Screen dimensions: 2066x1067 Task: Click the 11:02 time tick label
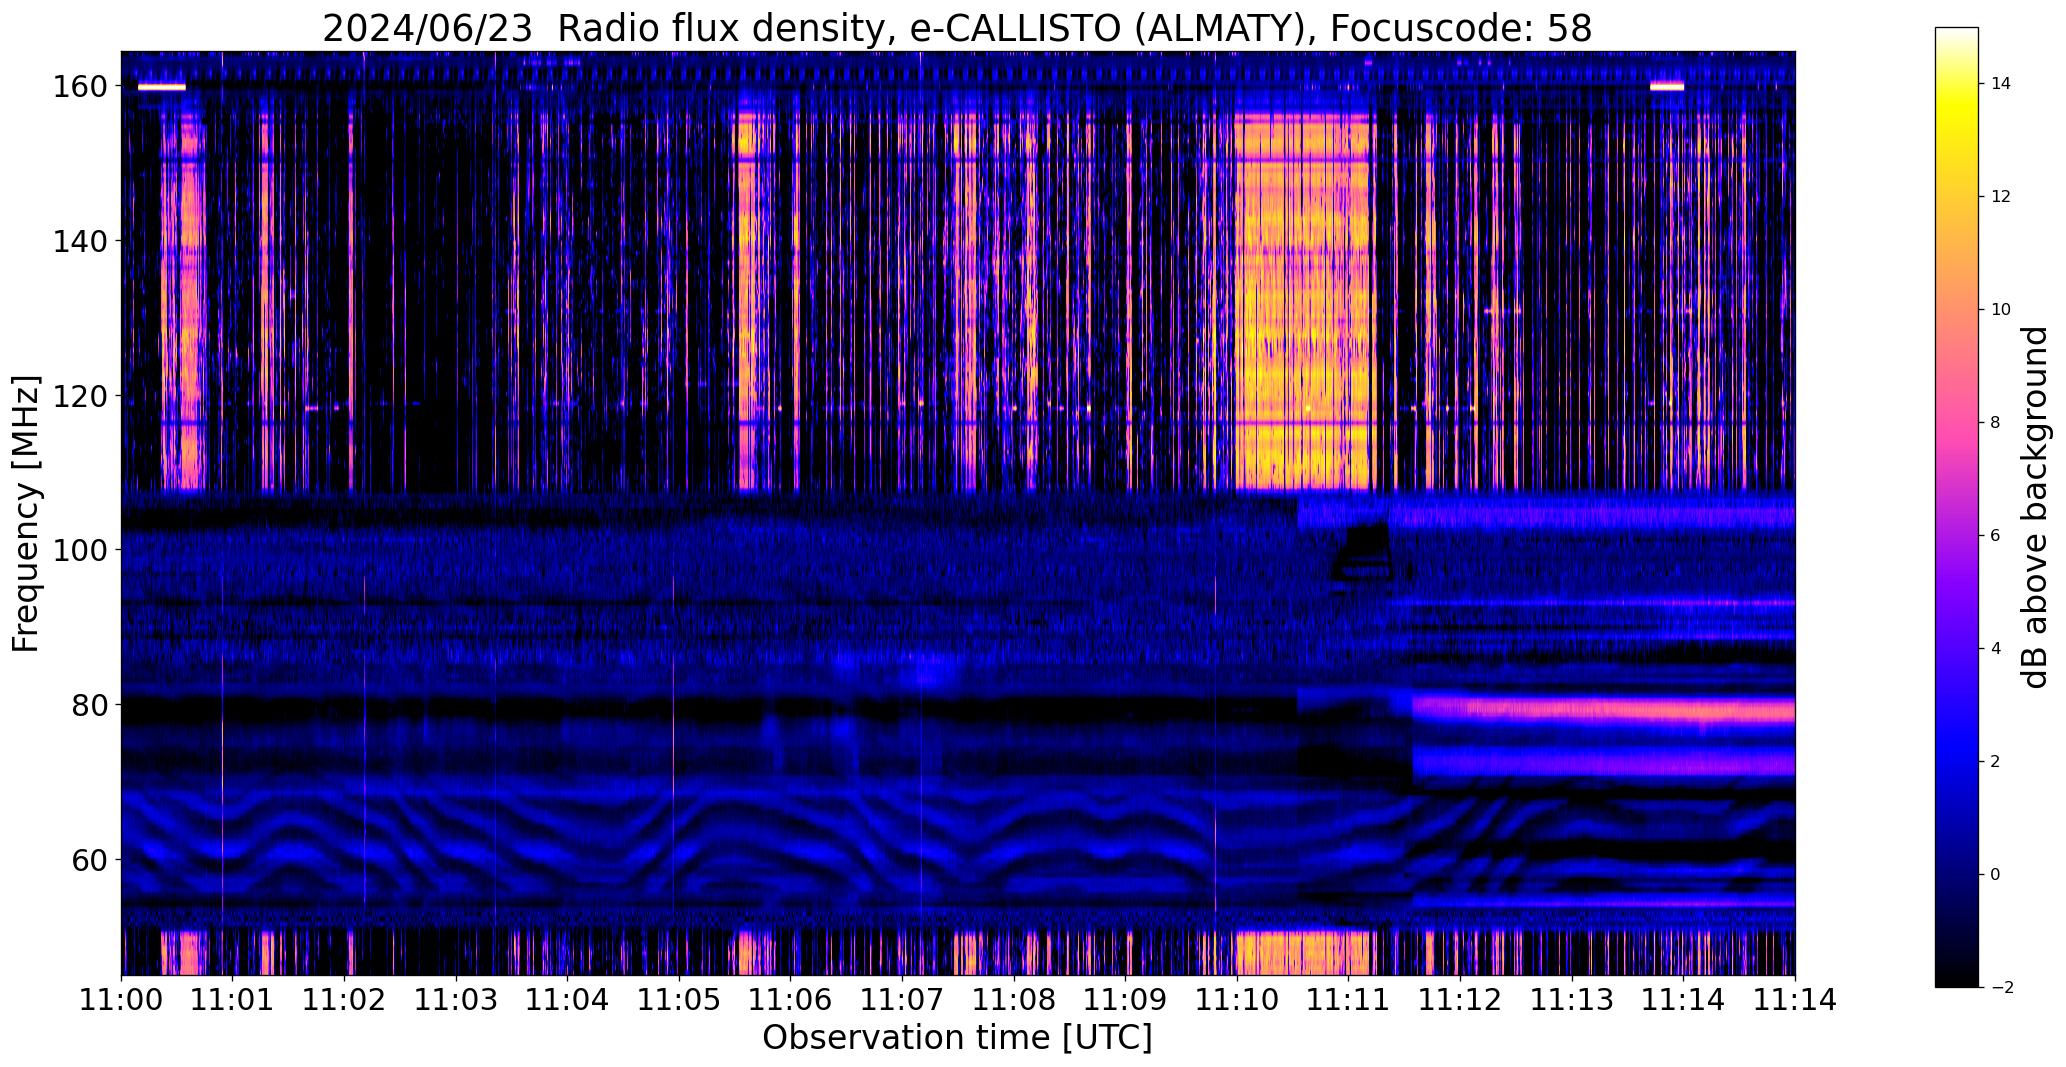[345, 1000]
